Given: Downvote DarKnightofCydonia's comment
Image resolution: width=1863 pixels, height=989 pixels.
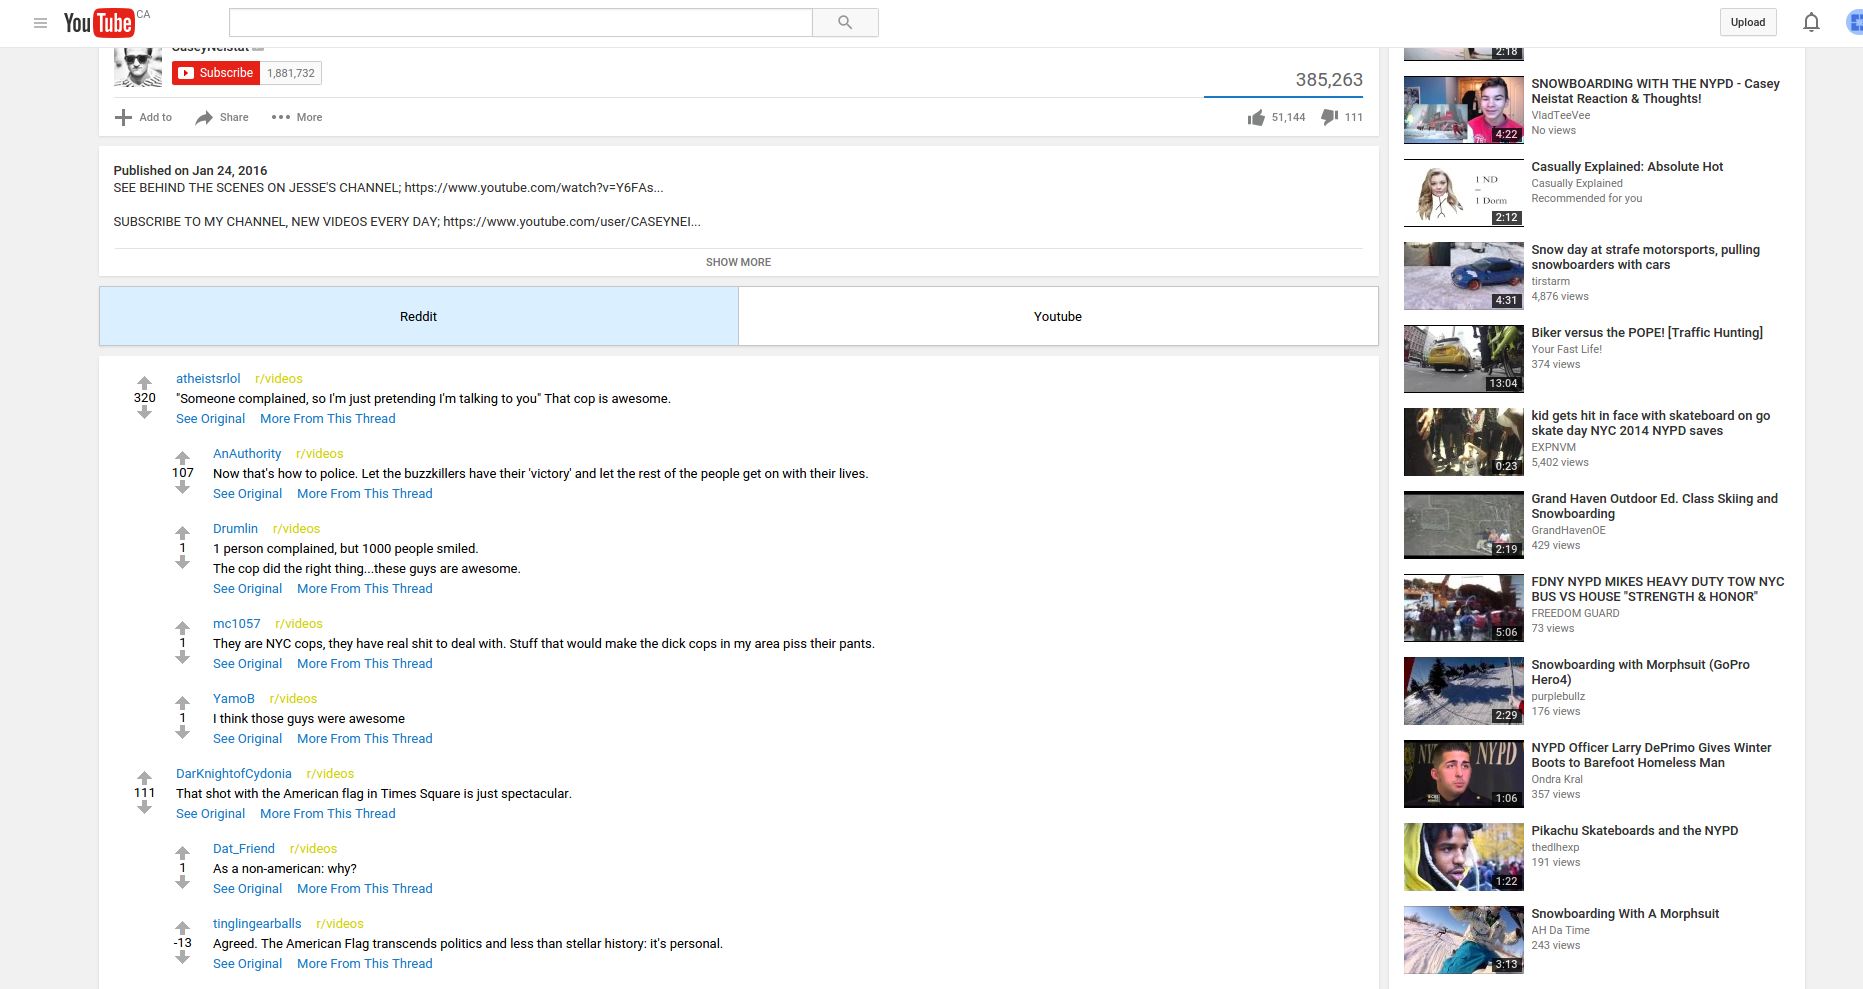Looking at the screenshot, I should (144, 807).
